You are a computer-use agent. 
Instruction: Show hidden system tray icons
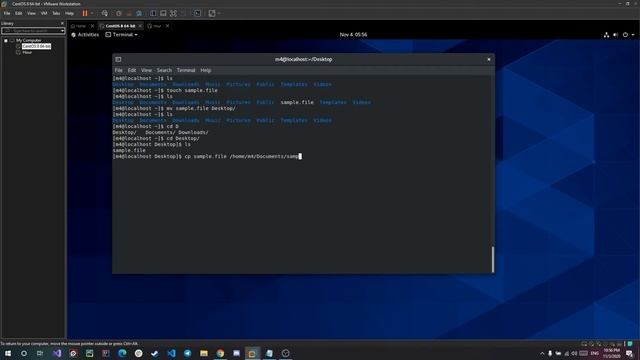click(x=542, y=353)
